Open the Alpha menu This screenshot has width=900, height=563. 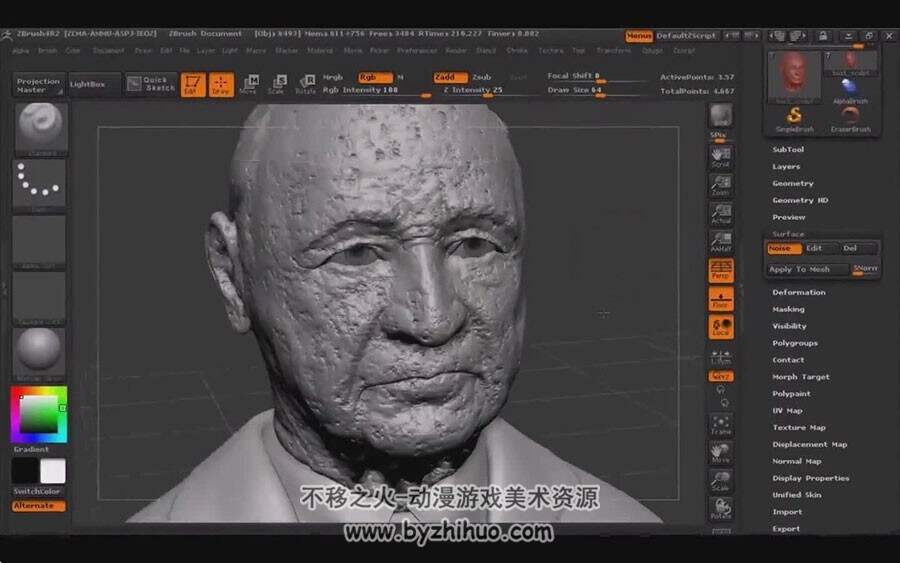click(x=21, y=51)
